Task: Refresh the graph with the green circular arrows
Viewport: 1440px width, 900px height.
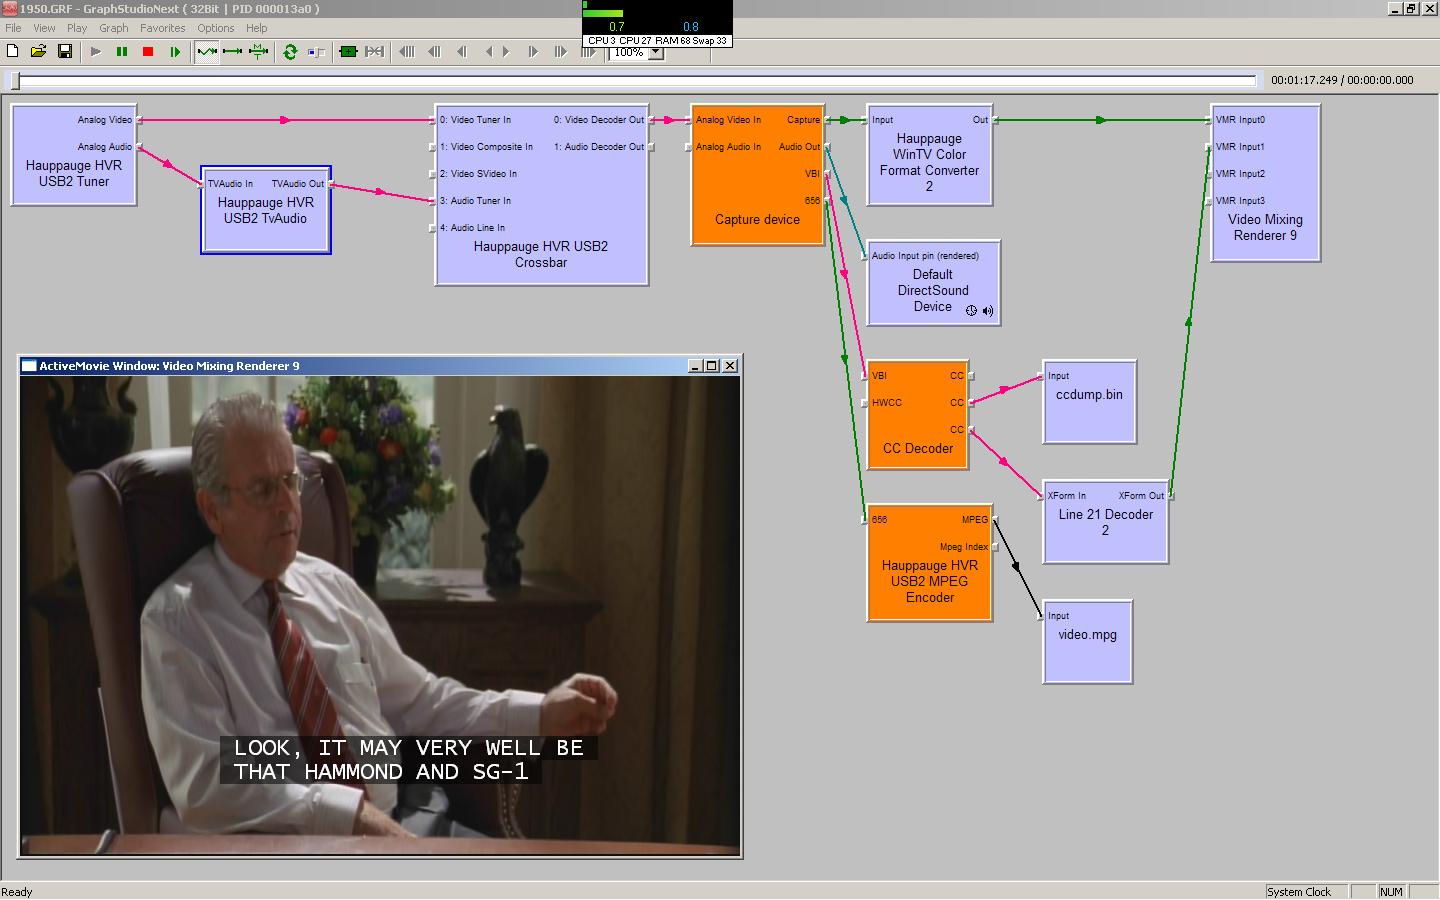Action: [290, 51]
